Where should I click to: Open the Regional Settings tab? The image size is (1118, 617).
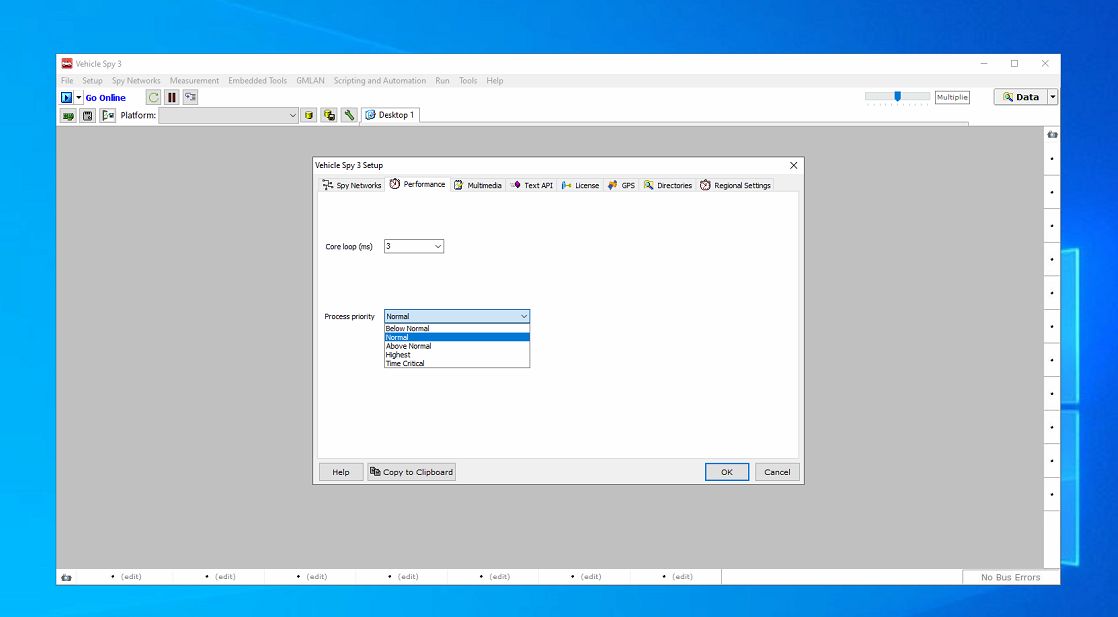(x=735, y=185)
